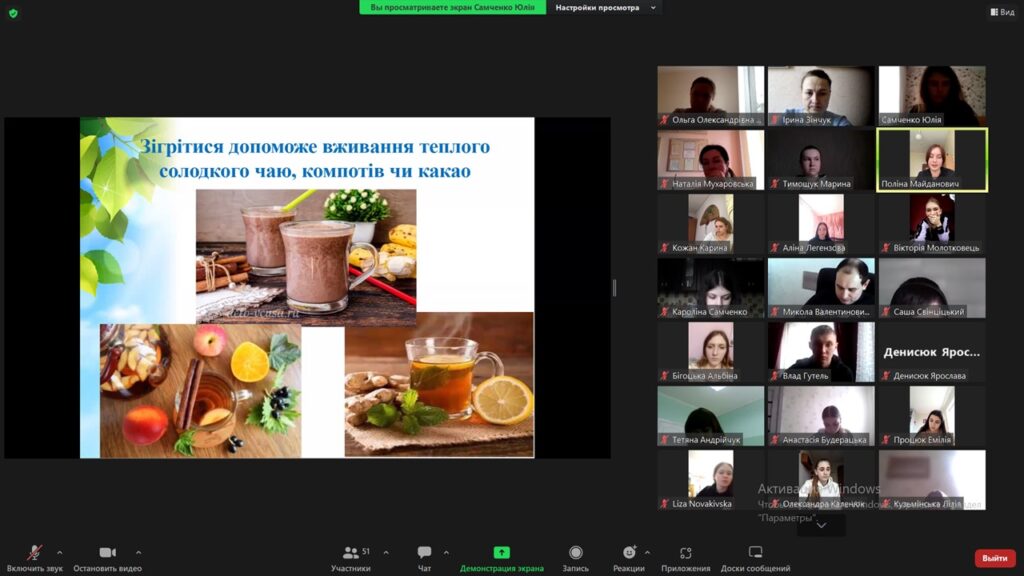Image resolution: width=1024 pixels, height=576 pixels.
Task: Open Доски сообщений whiteboards
Action: point(755,553)
